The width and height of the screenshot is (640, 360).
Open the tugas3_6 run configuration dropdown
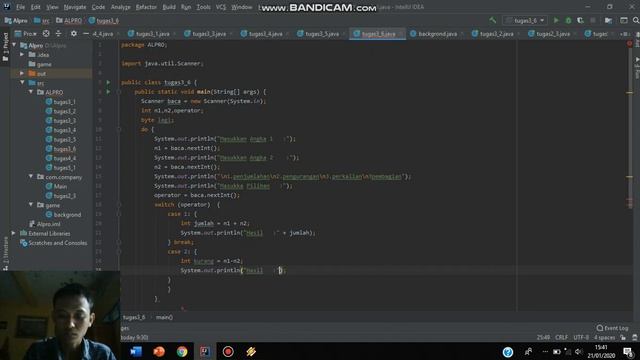coord(526,20)
